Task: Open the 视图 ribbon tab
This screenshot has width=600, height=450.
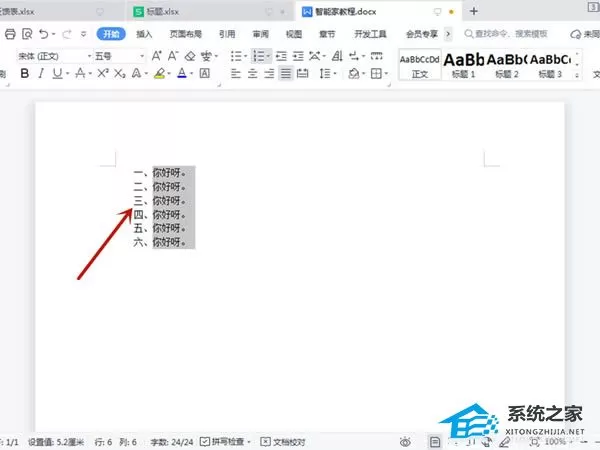Action: point(294,34)
